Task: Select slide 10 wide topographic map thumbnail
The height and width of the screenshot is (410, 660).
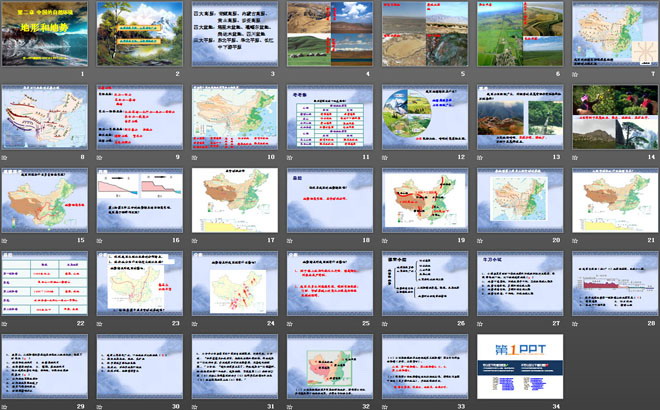Action: click(235, 117)
